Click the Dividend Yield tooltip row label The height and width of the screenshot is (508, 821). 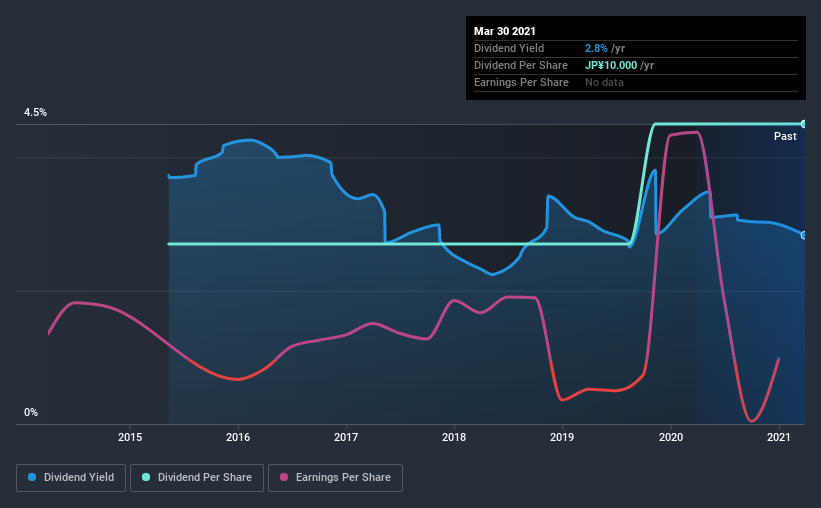click(x=509, y=48)
